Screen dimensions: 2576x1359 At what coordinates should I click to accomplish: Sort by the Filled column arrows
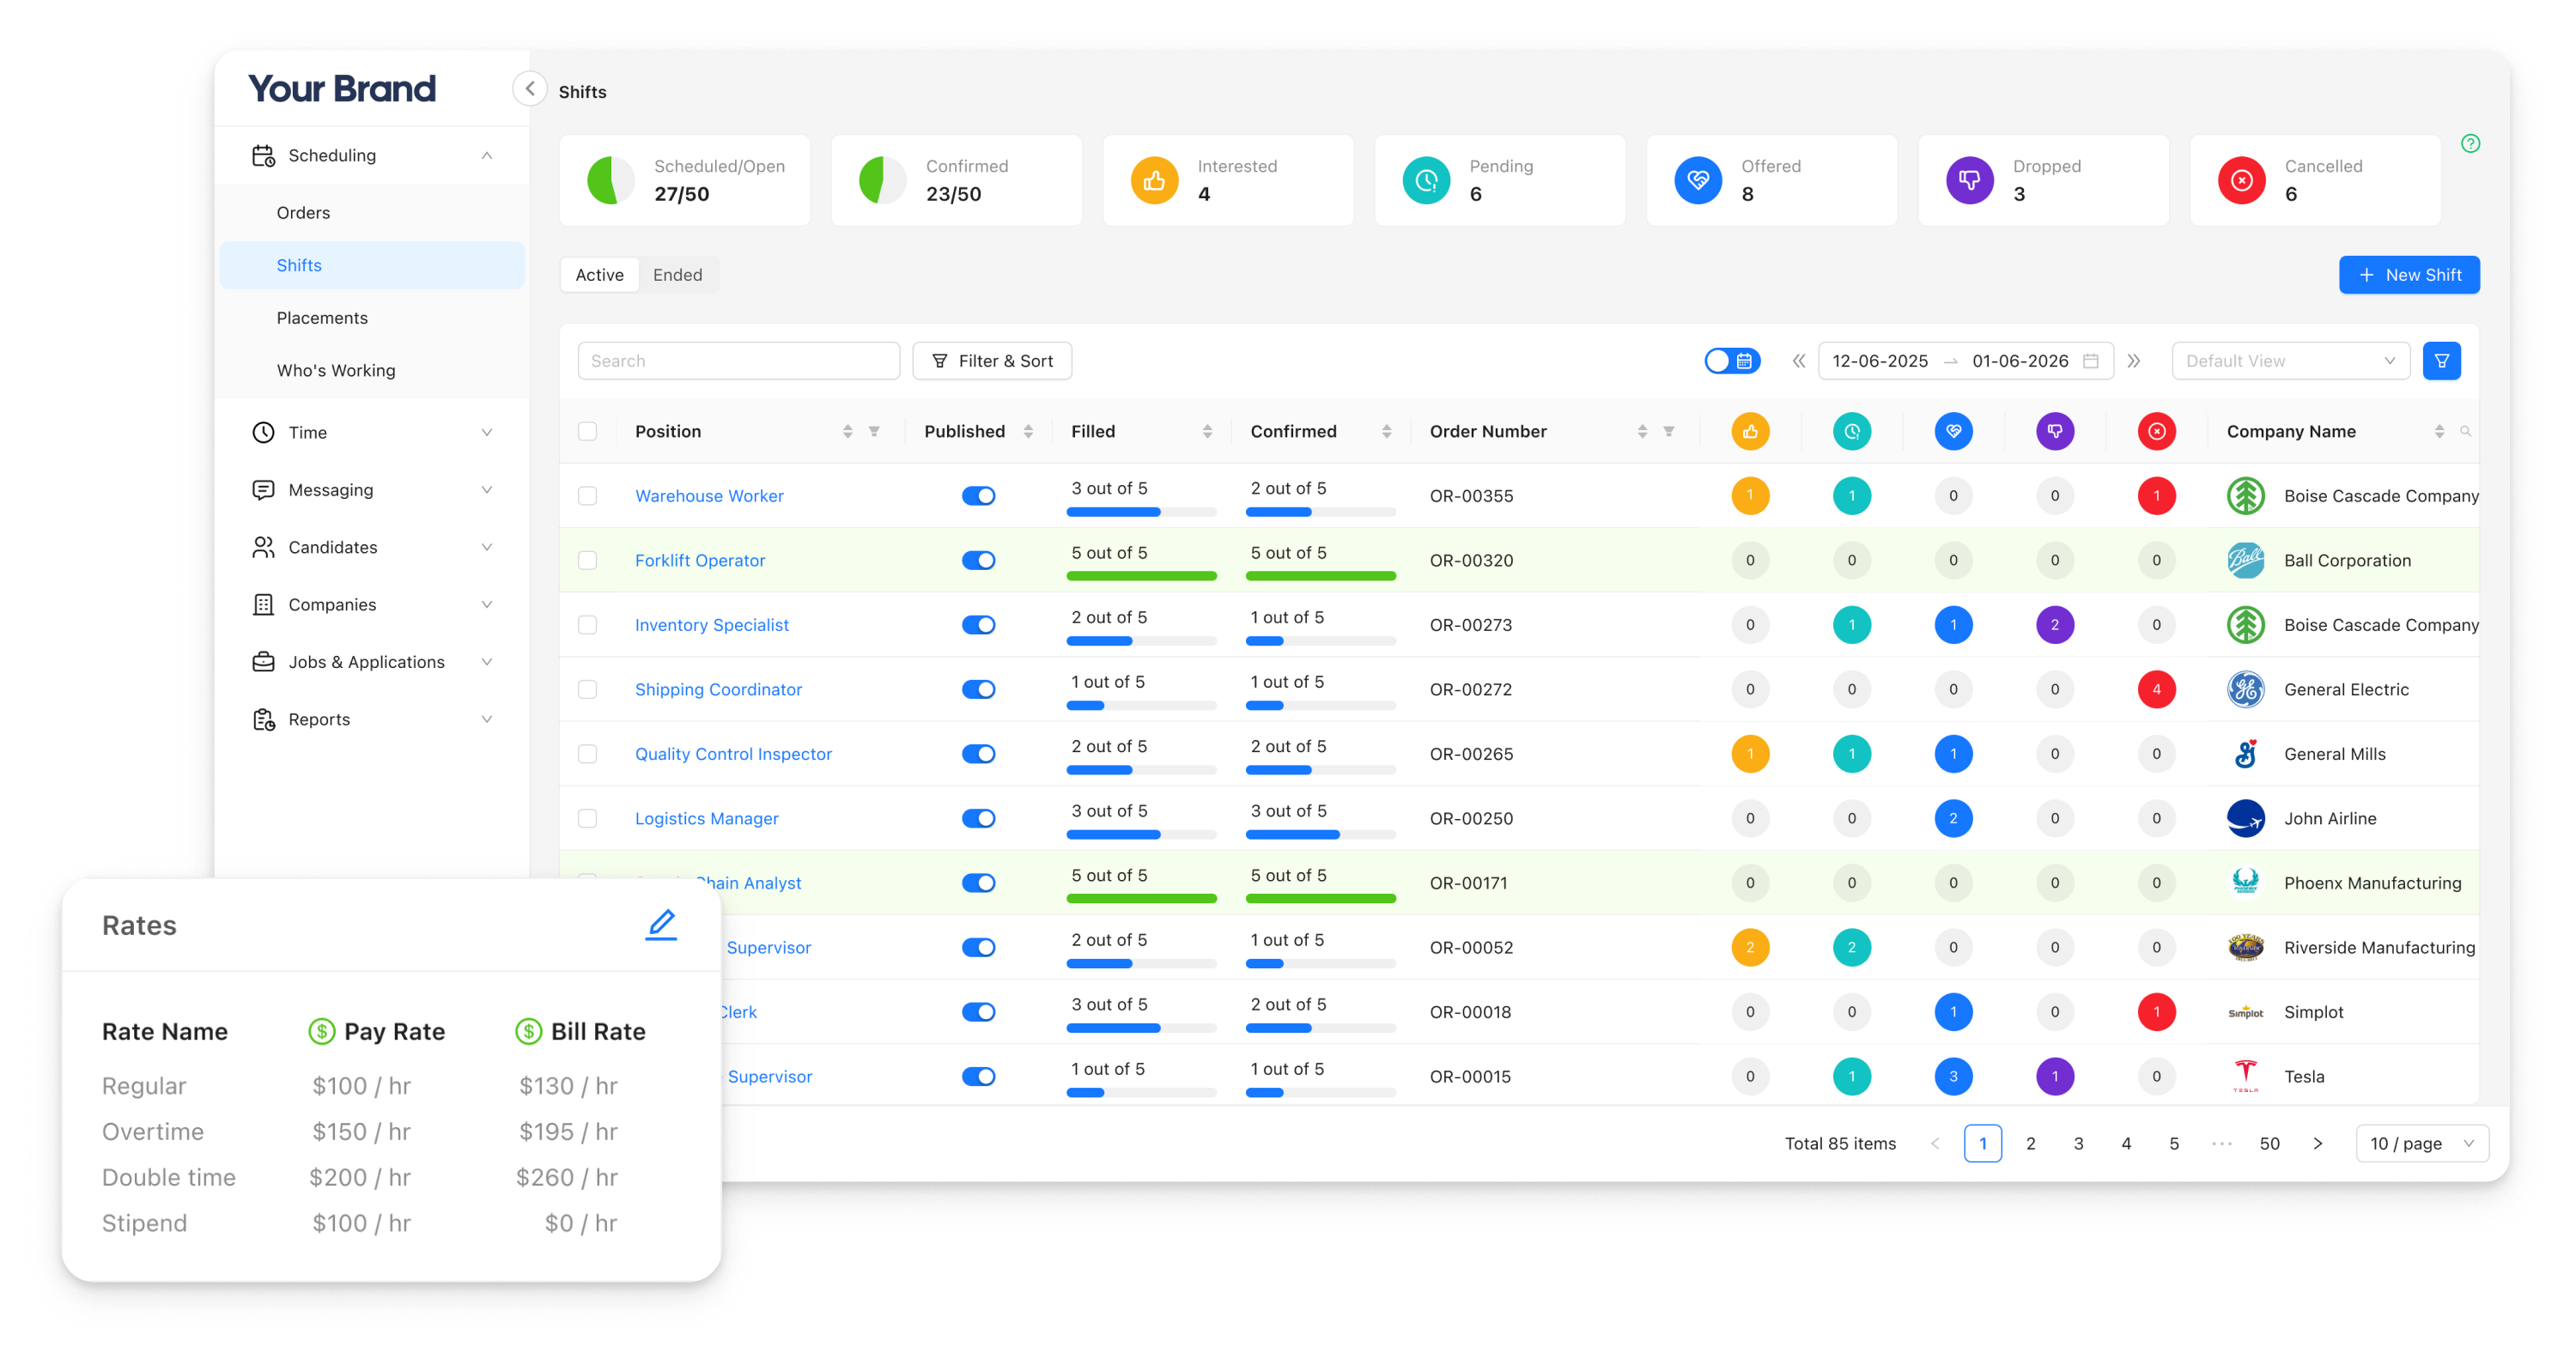click(1207, 432)
